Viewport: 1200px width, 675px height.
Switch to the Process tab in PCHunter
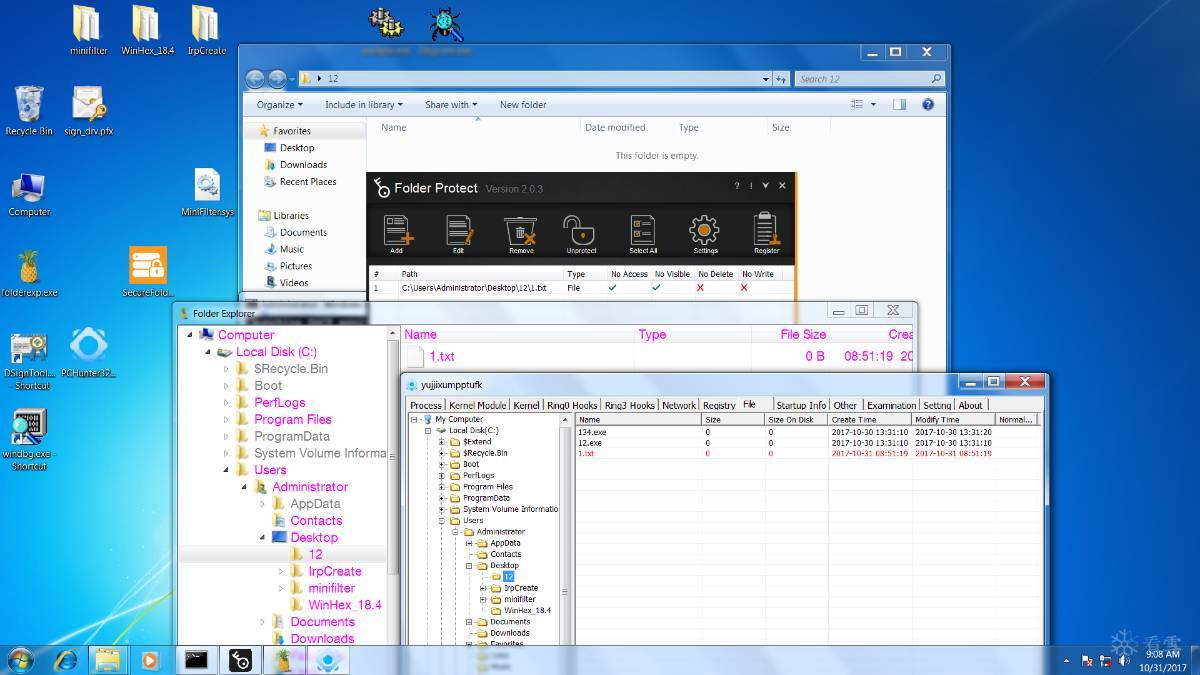click(x=426, y=405)
